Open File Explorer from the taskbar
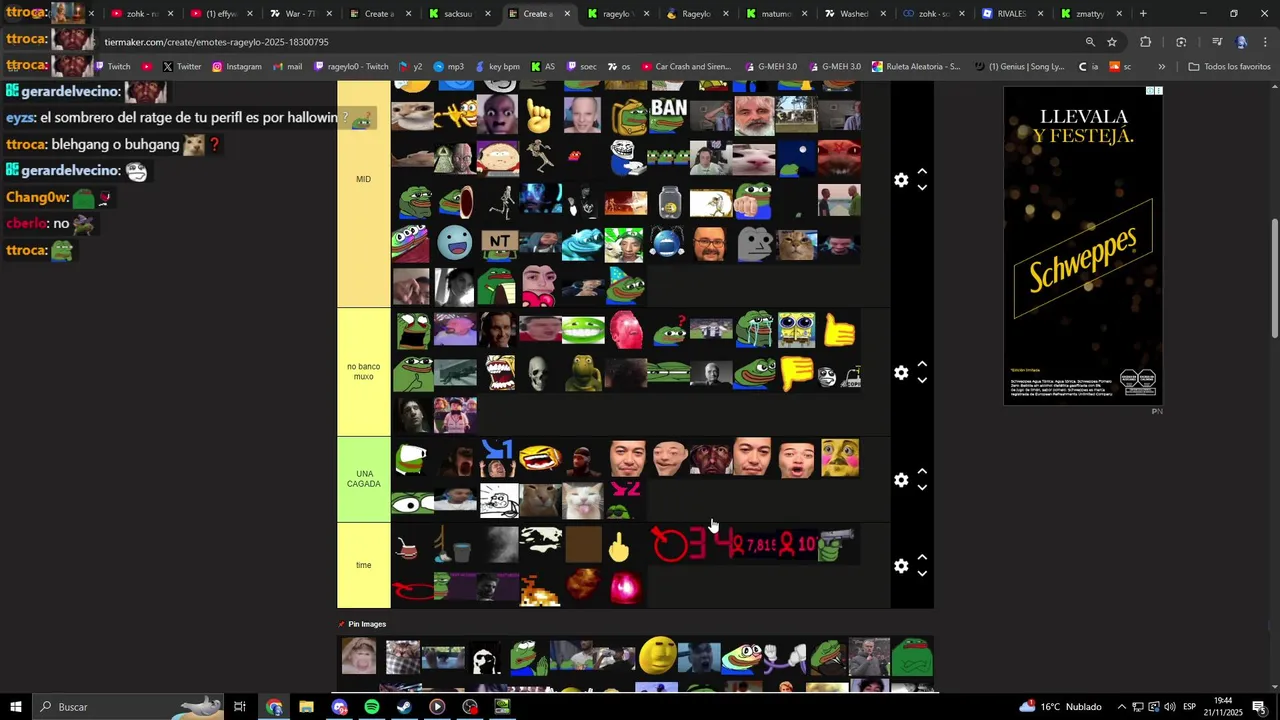 tap(306, 707)
